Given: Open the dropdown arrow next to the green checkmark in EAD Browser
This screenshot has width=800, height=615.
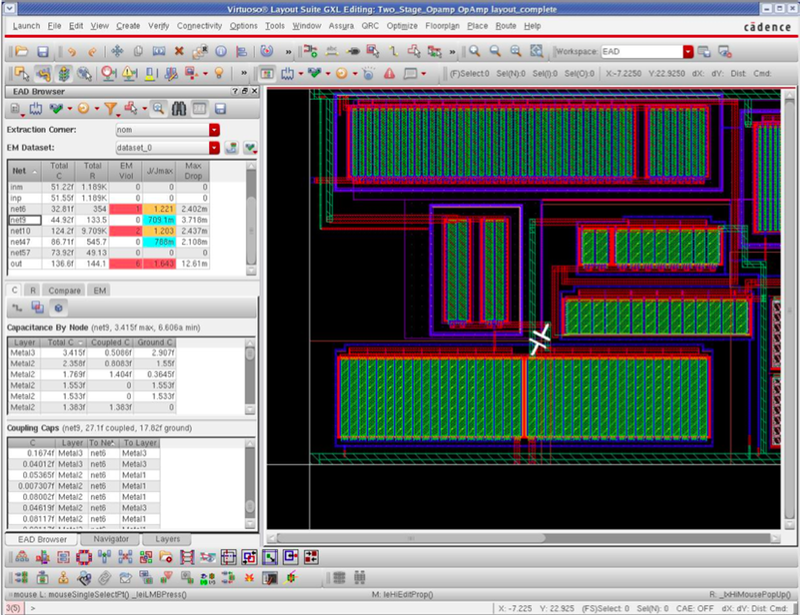Looking at the screenshot, I should [x=70, y=108].
